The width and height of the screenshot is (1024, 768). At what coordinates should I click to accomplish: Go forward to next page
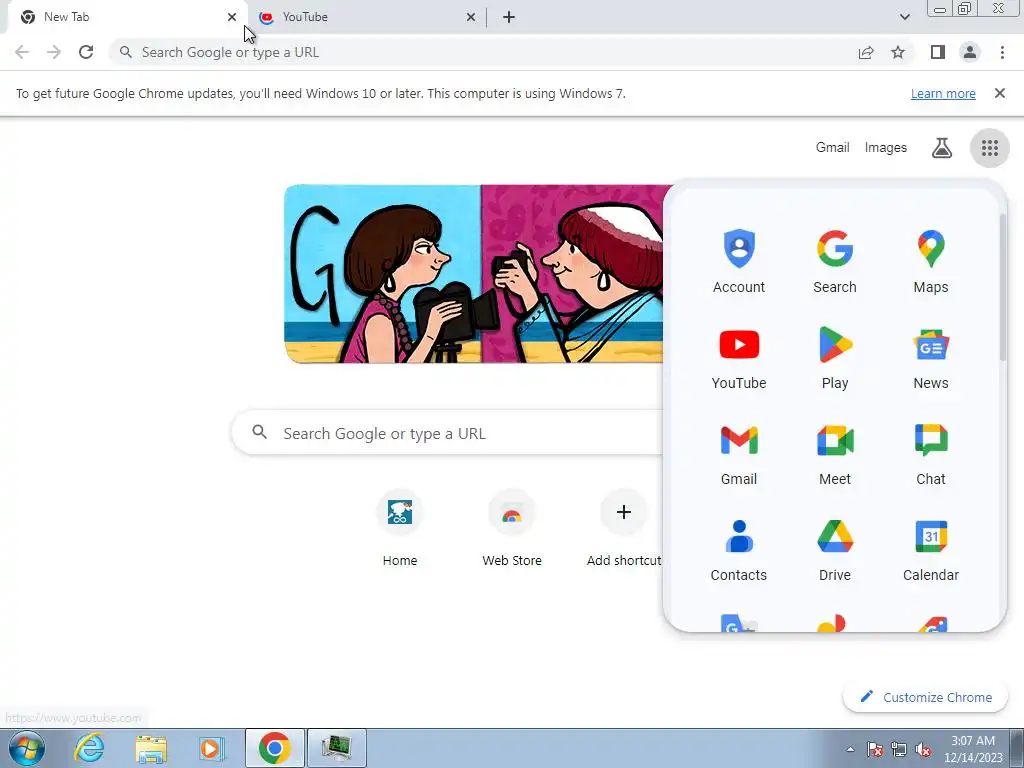point(54,52)
